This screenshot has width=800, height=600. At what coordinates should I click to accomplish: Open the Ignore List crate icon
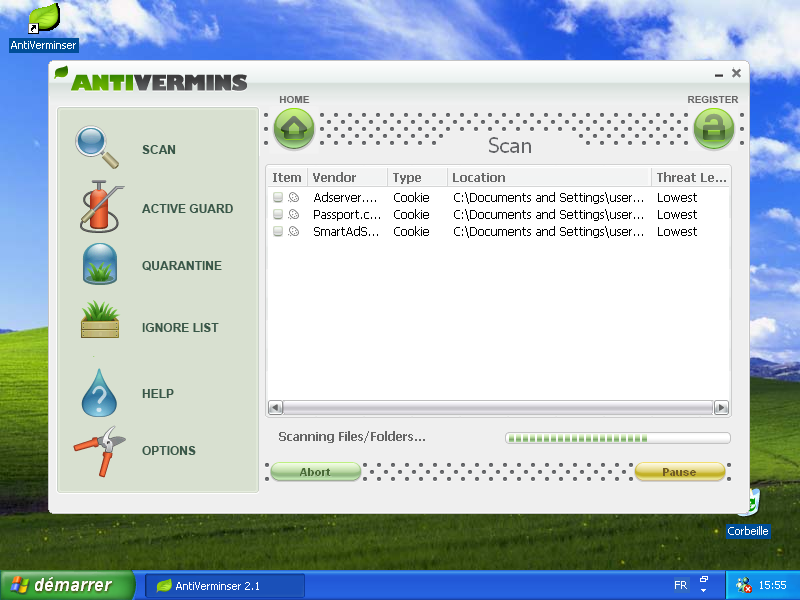[x=100, y=320]
